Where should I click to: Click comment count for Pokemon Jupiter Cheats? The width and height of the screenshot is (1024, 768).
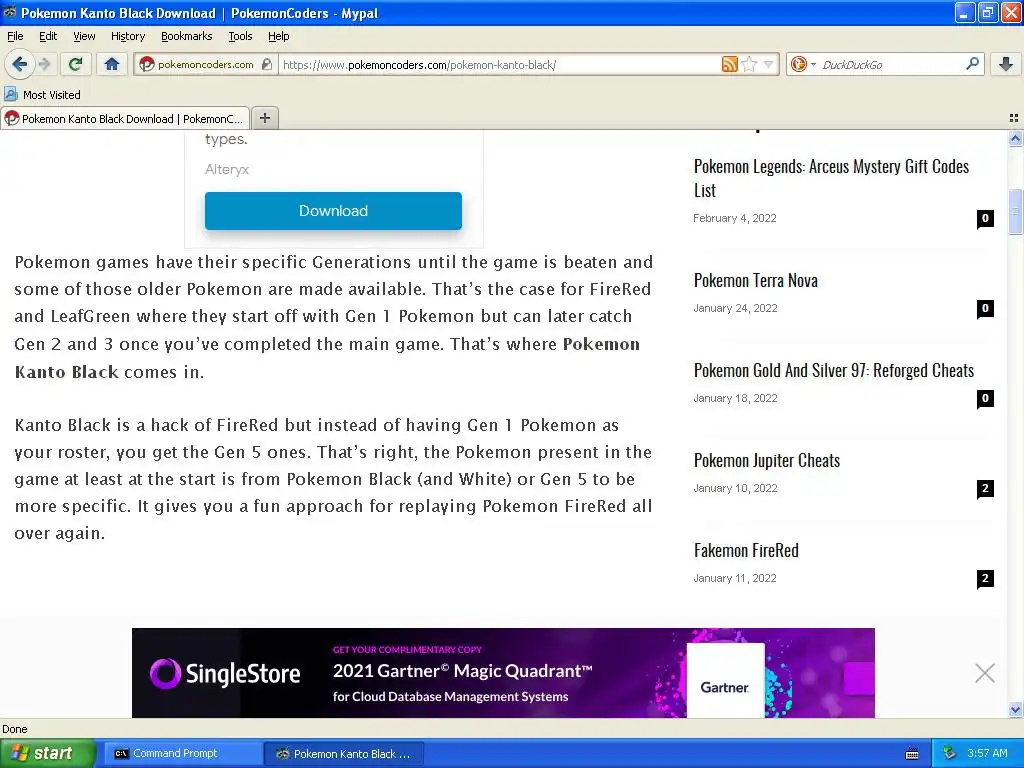coord(985,488)
